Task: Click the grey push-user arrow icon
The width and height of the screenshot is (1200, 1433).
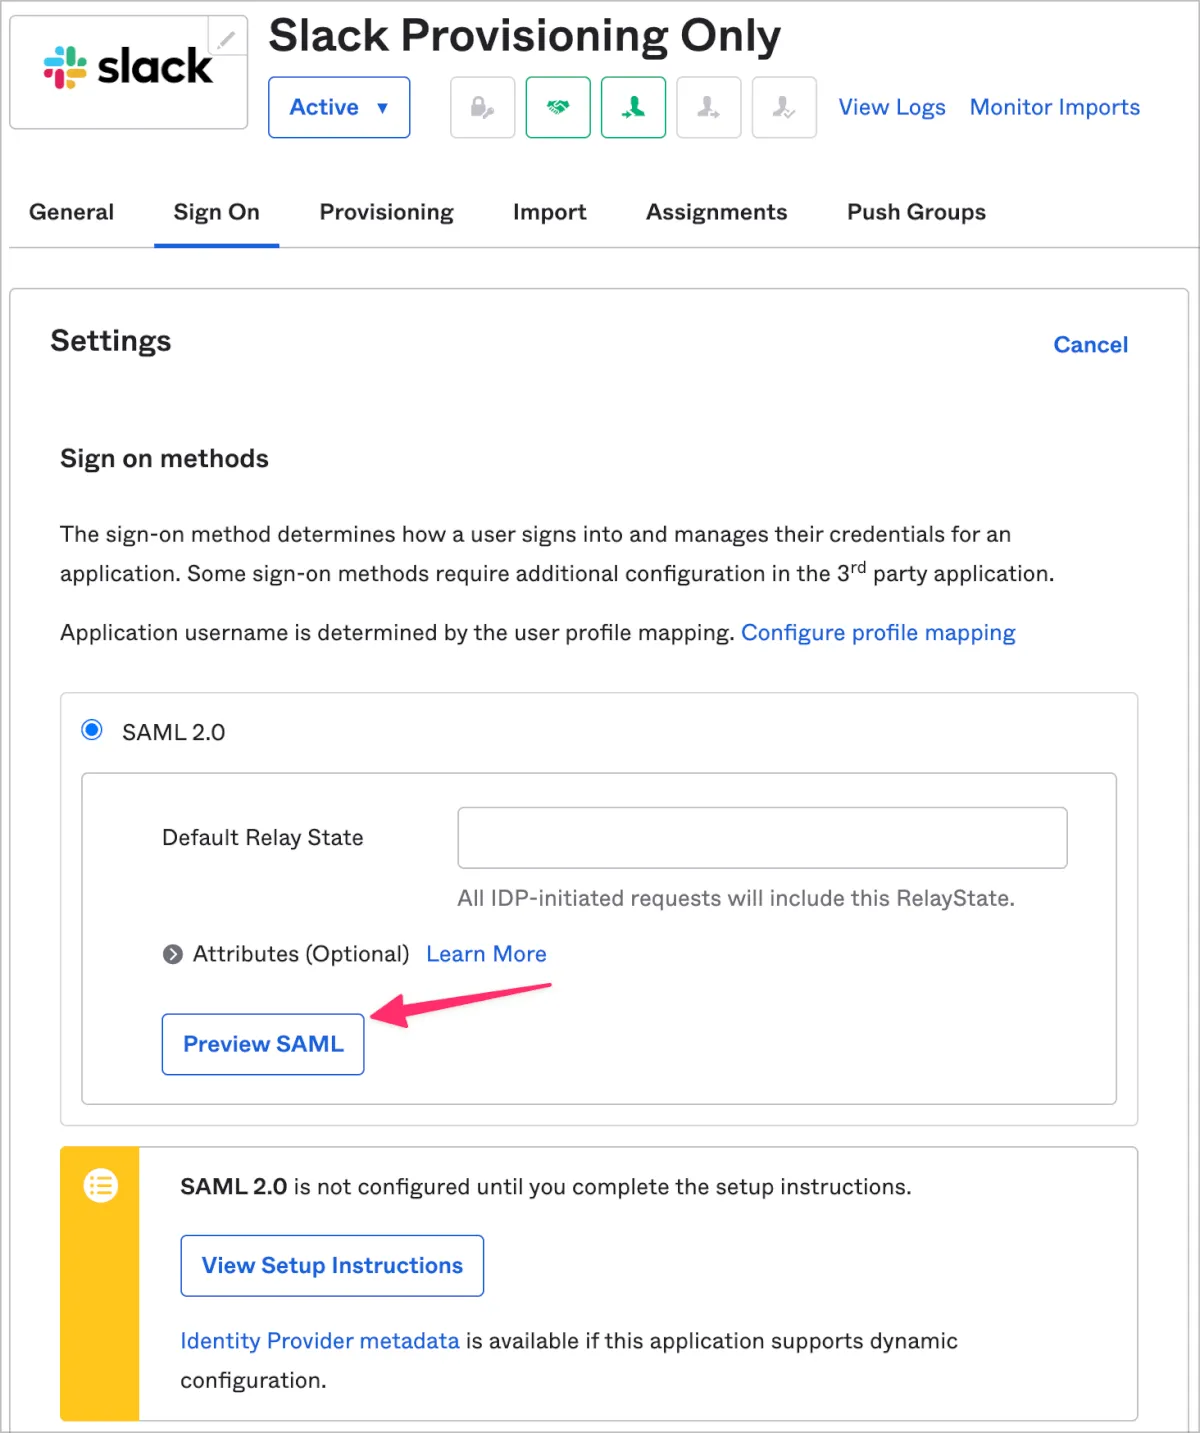Action: [x=709, y=107]
